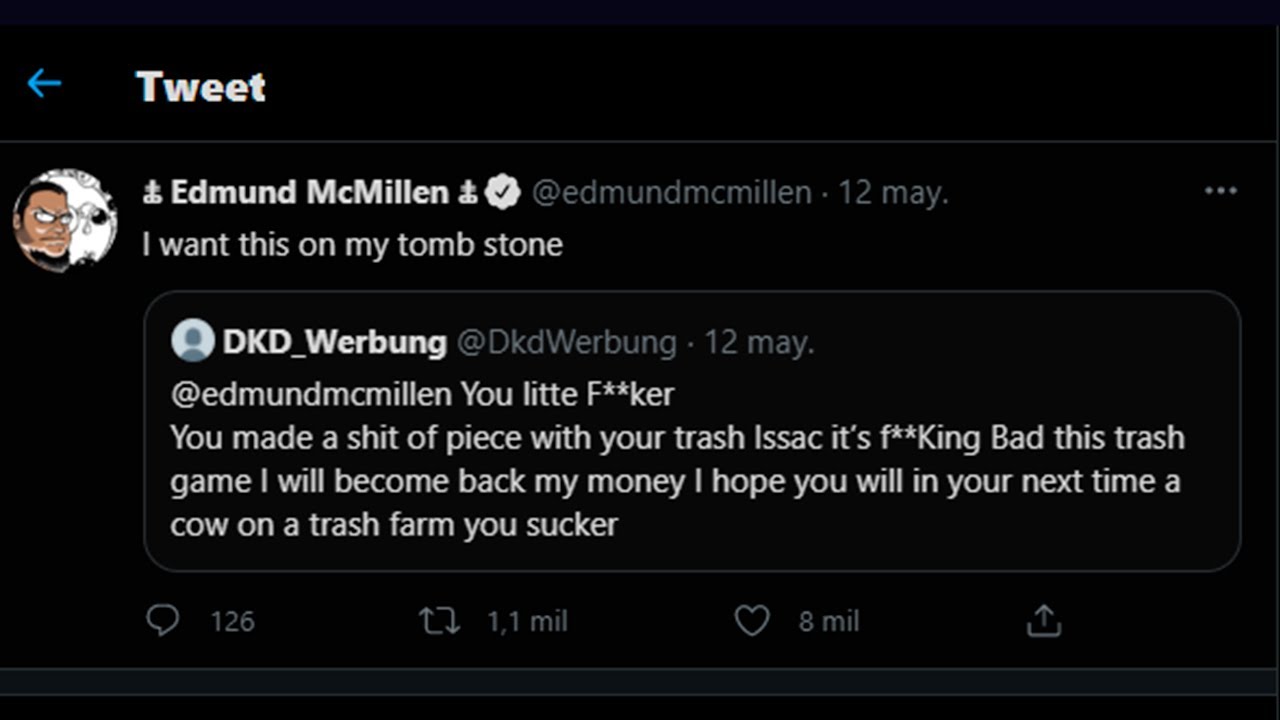Screen dimensions: 1280x720
Task: Open Edmund McMillen's profile avatar
Action: (65, 220)
